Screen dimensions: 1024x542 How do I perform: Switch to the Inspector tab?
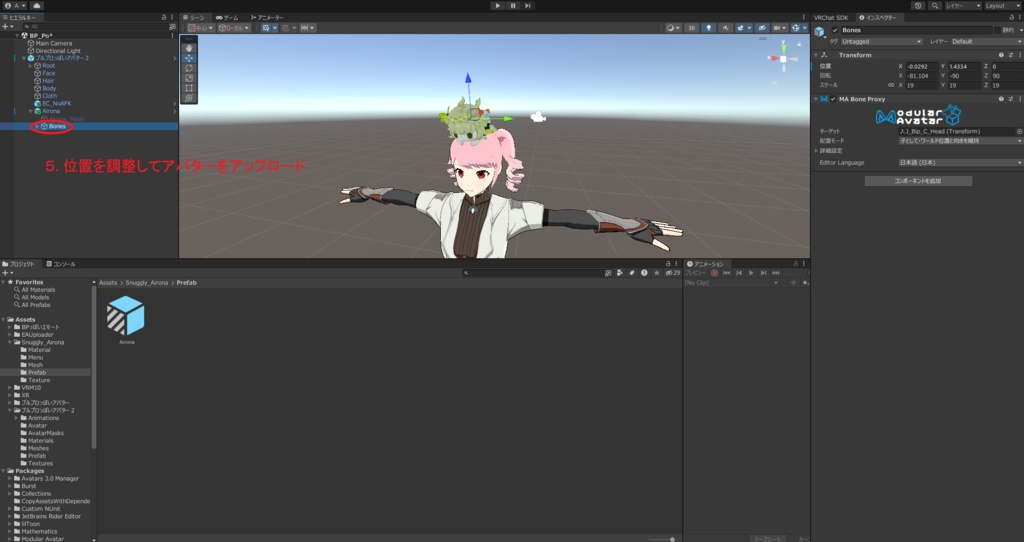click(x=878, y=18)
